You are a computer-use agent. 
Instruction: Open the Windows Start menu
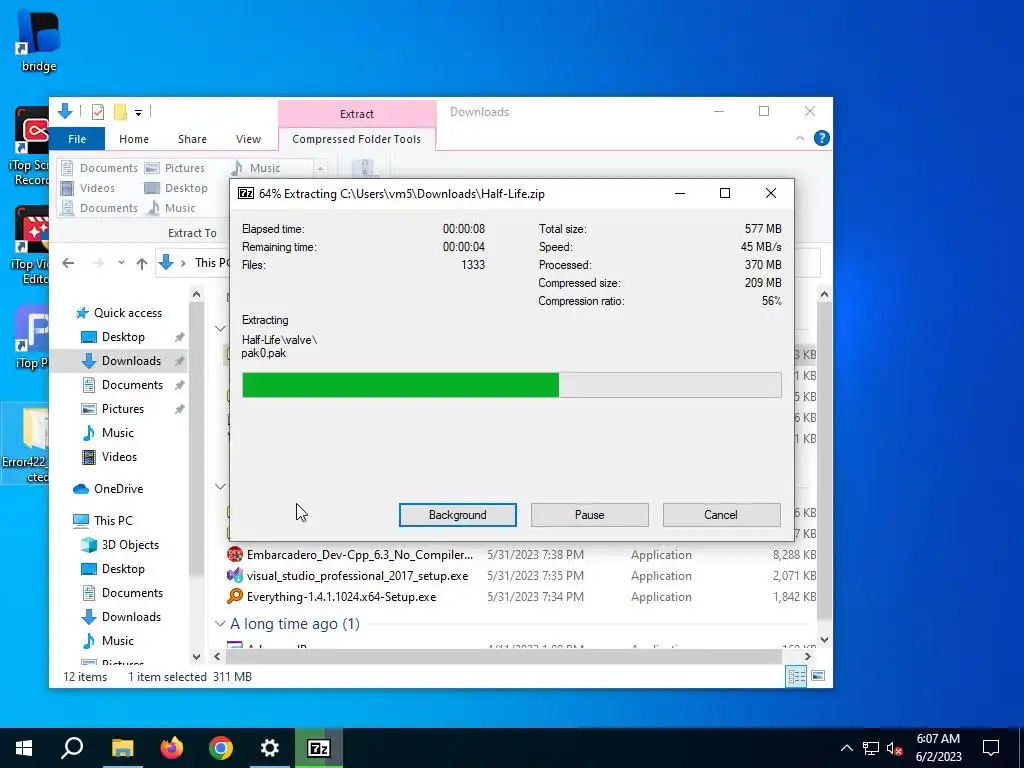(24, 748)
